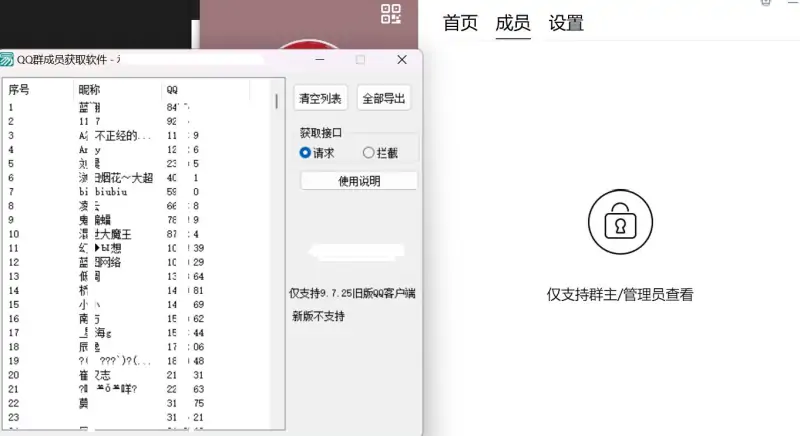Image resolution: width=800 pixels, height=436 pixels.
Task: Click the 清空列表 button
Action: [x=321, y=98]
